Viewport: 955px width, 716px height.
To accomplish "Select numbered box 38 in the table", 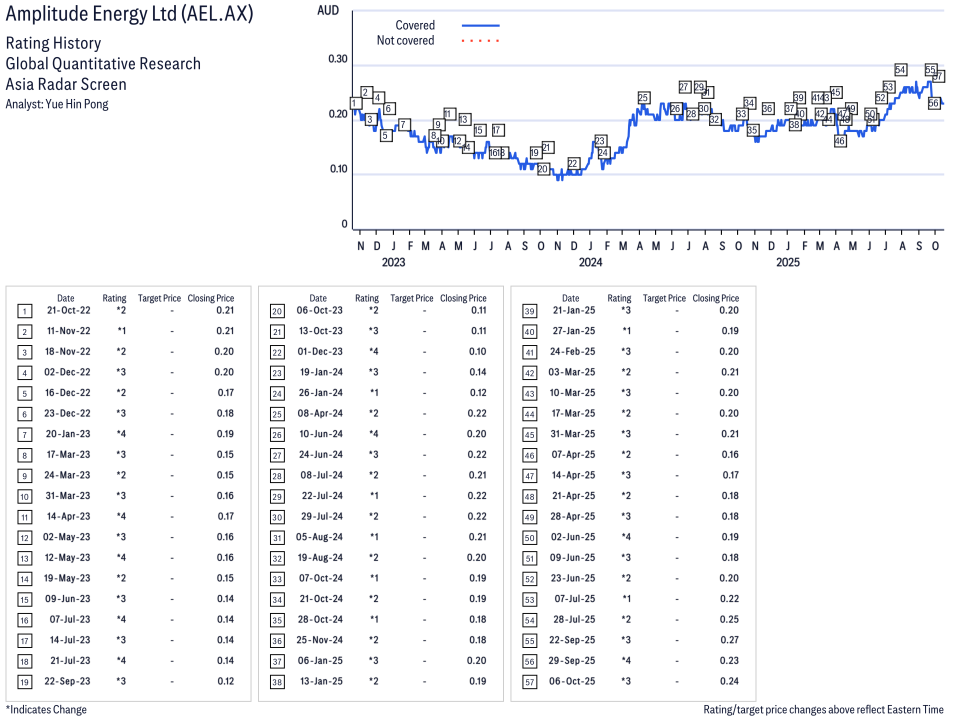I will click(x=277, y=681).
